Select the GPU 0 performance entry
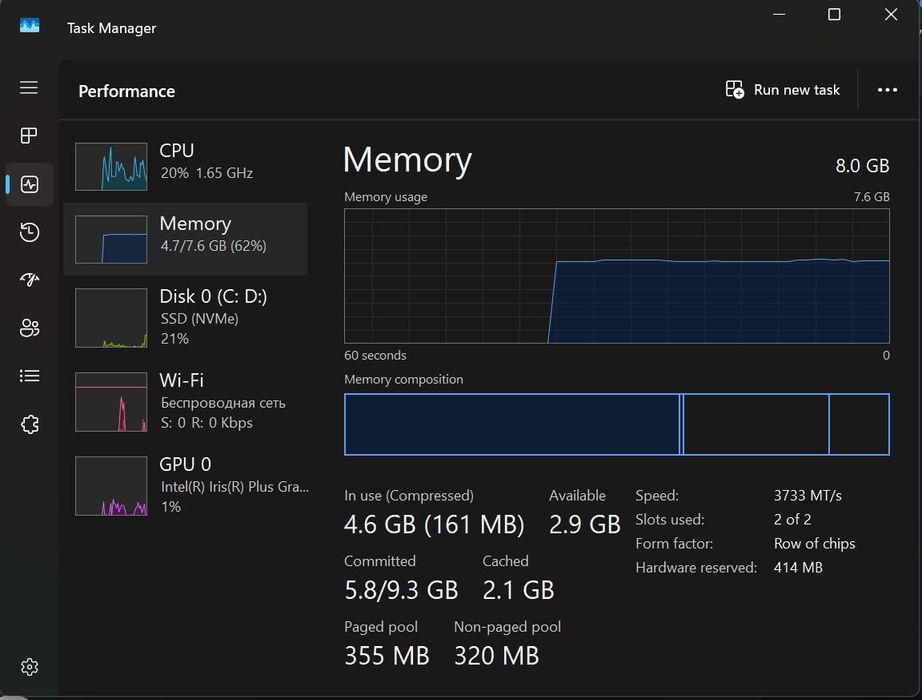This screenshot has width=922, height=700. (x=185, y=484)
